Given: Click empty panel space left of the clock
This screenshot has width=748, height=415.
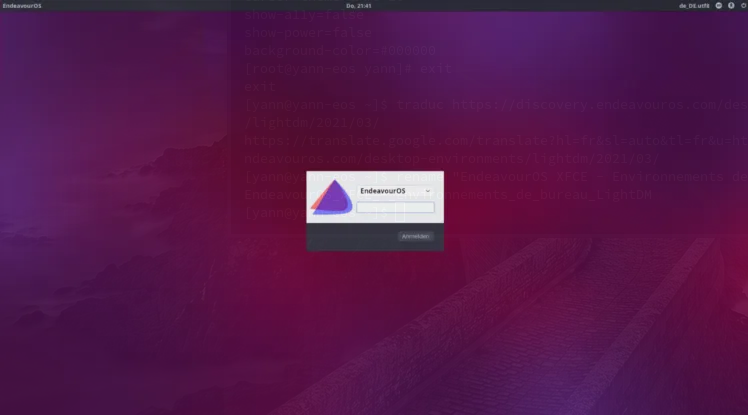Looking at the screenshot, I should click(x=200, y=5).
